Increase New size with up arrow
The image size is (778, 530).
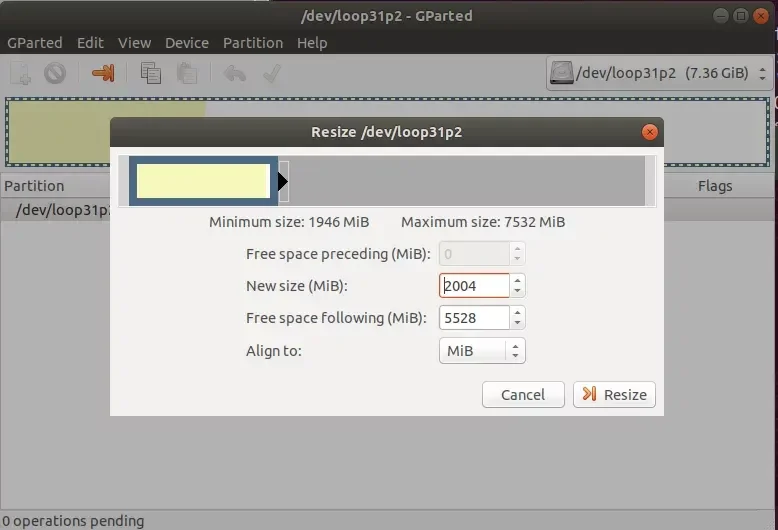[x=518, y=280]
